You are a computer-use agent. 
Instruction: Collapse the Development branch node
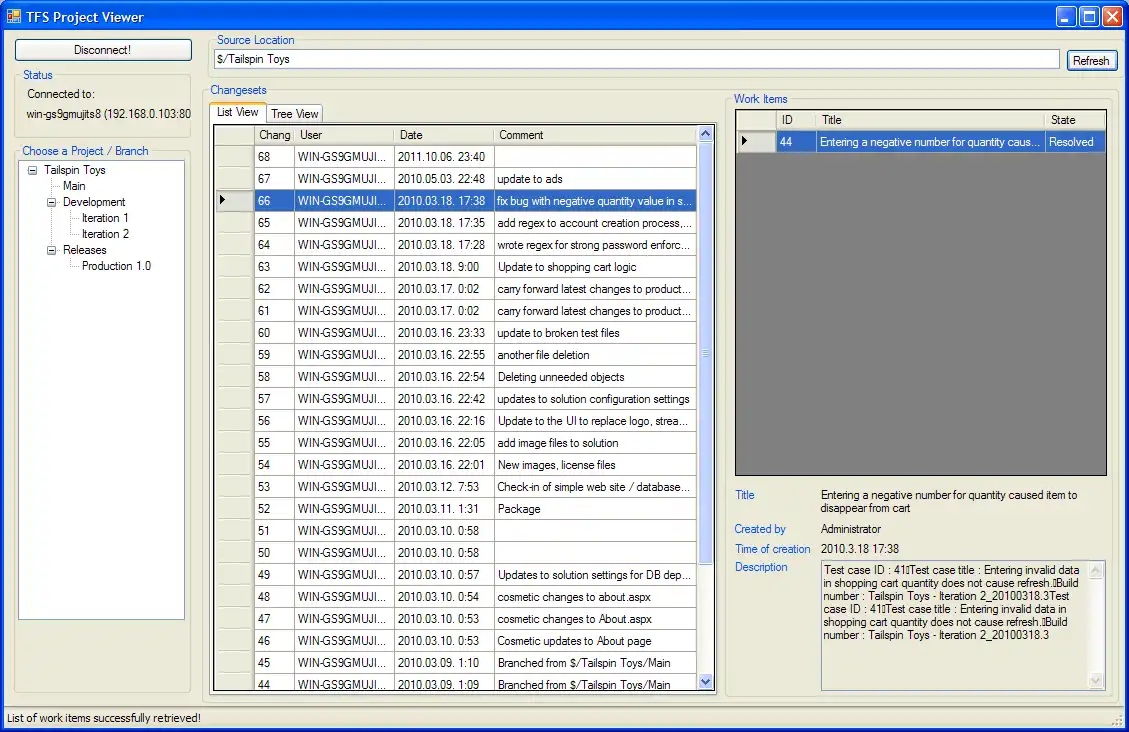(x=52, y=202)
